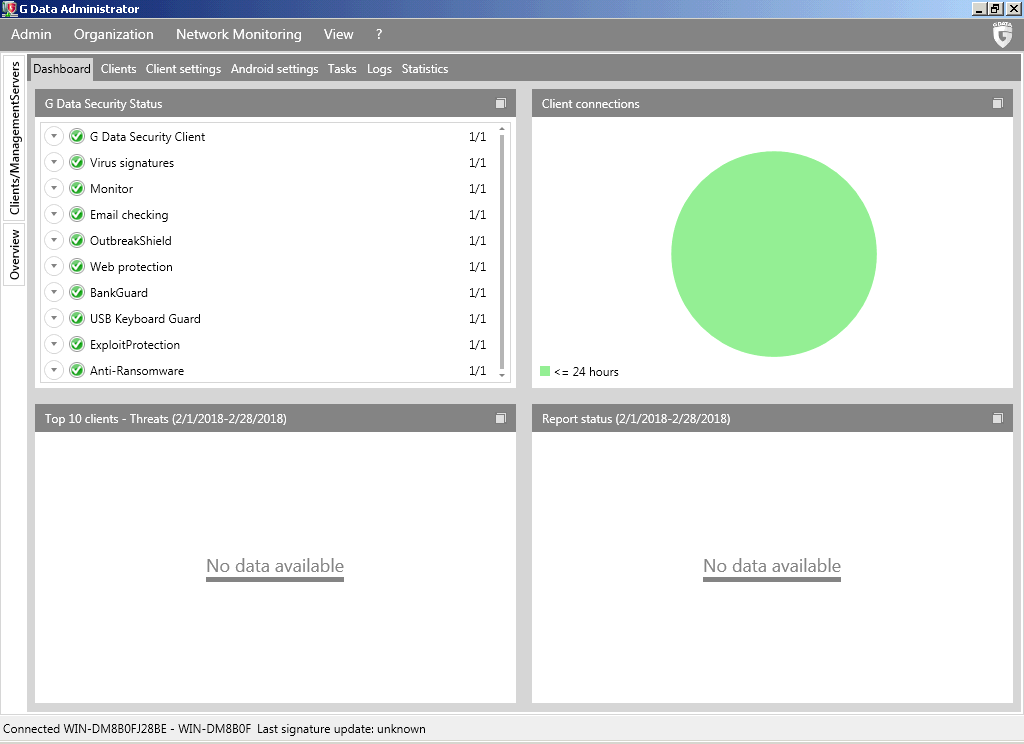Switch to the Statistics tab

(x=424, y=69)
